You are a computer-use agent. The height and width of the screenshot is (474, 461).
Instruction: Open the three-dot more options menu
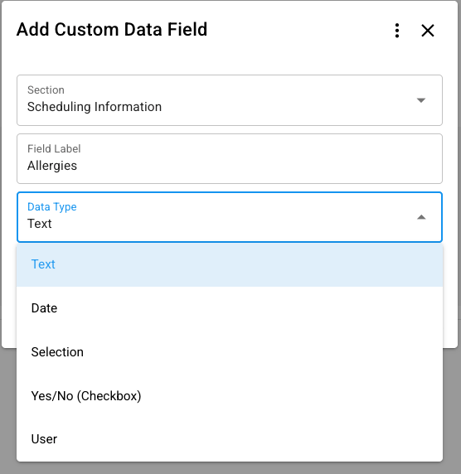pyautogui.click(x=397, y=31)
